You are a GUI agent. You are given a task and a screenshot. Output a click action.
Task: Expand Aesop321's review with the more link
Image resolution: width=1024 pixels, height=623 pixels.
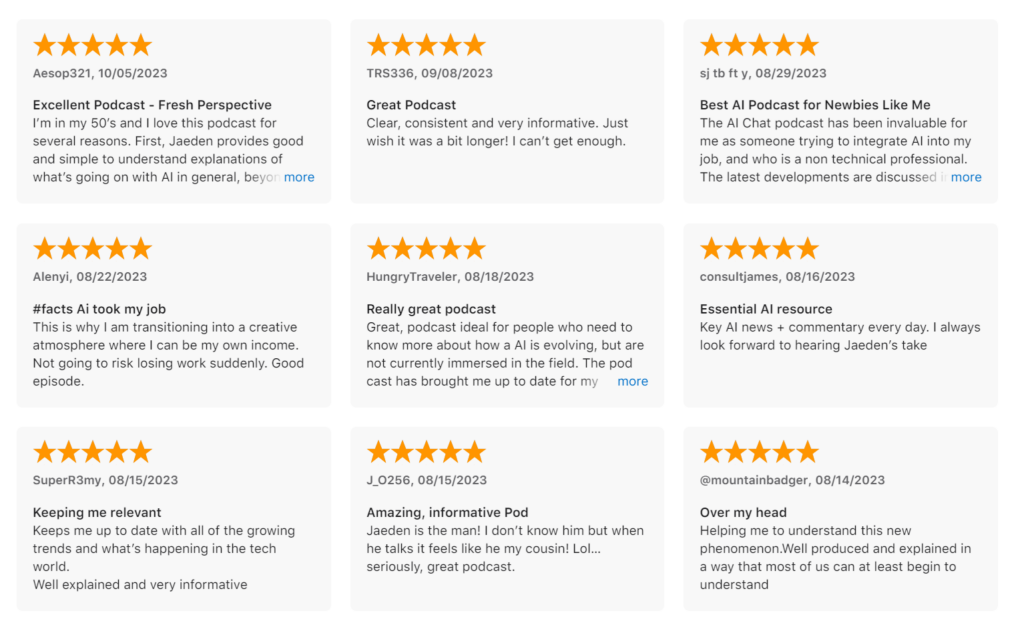(x=299, y=177)
